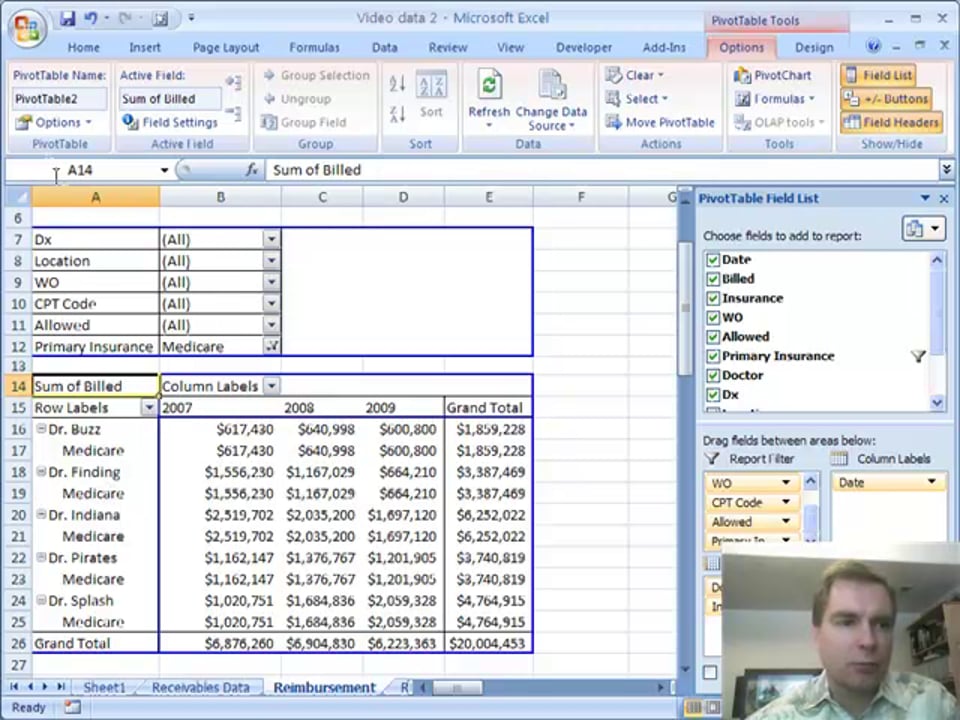
Task: Click the Office Button orb
Action: click(27, 28)
